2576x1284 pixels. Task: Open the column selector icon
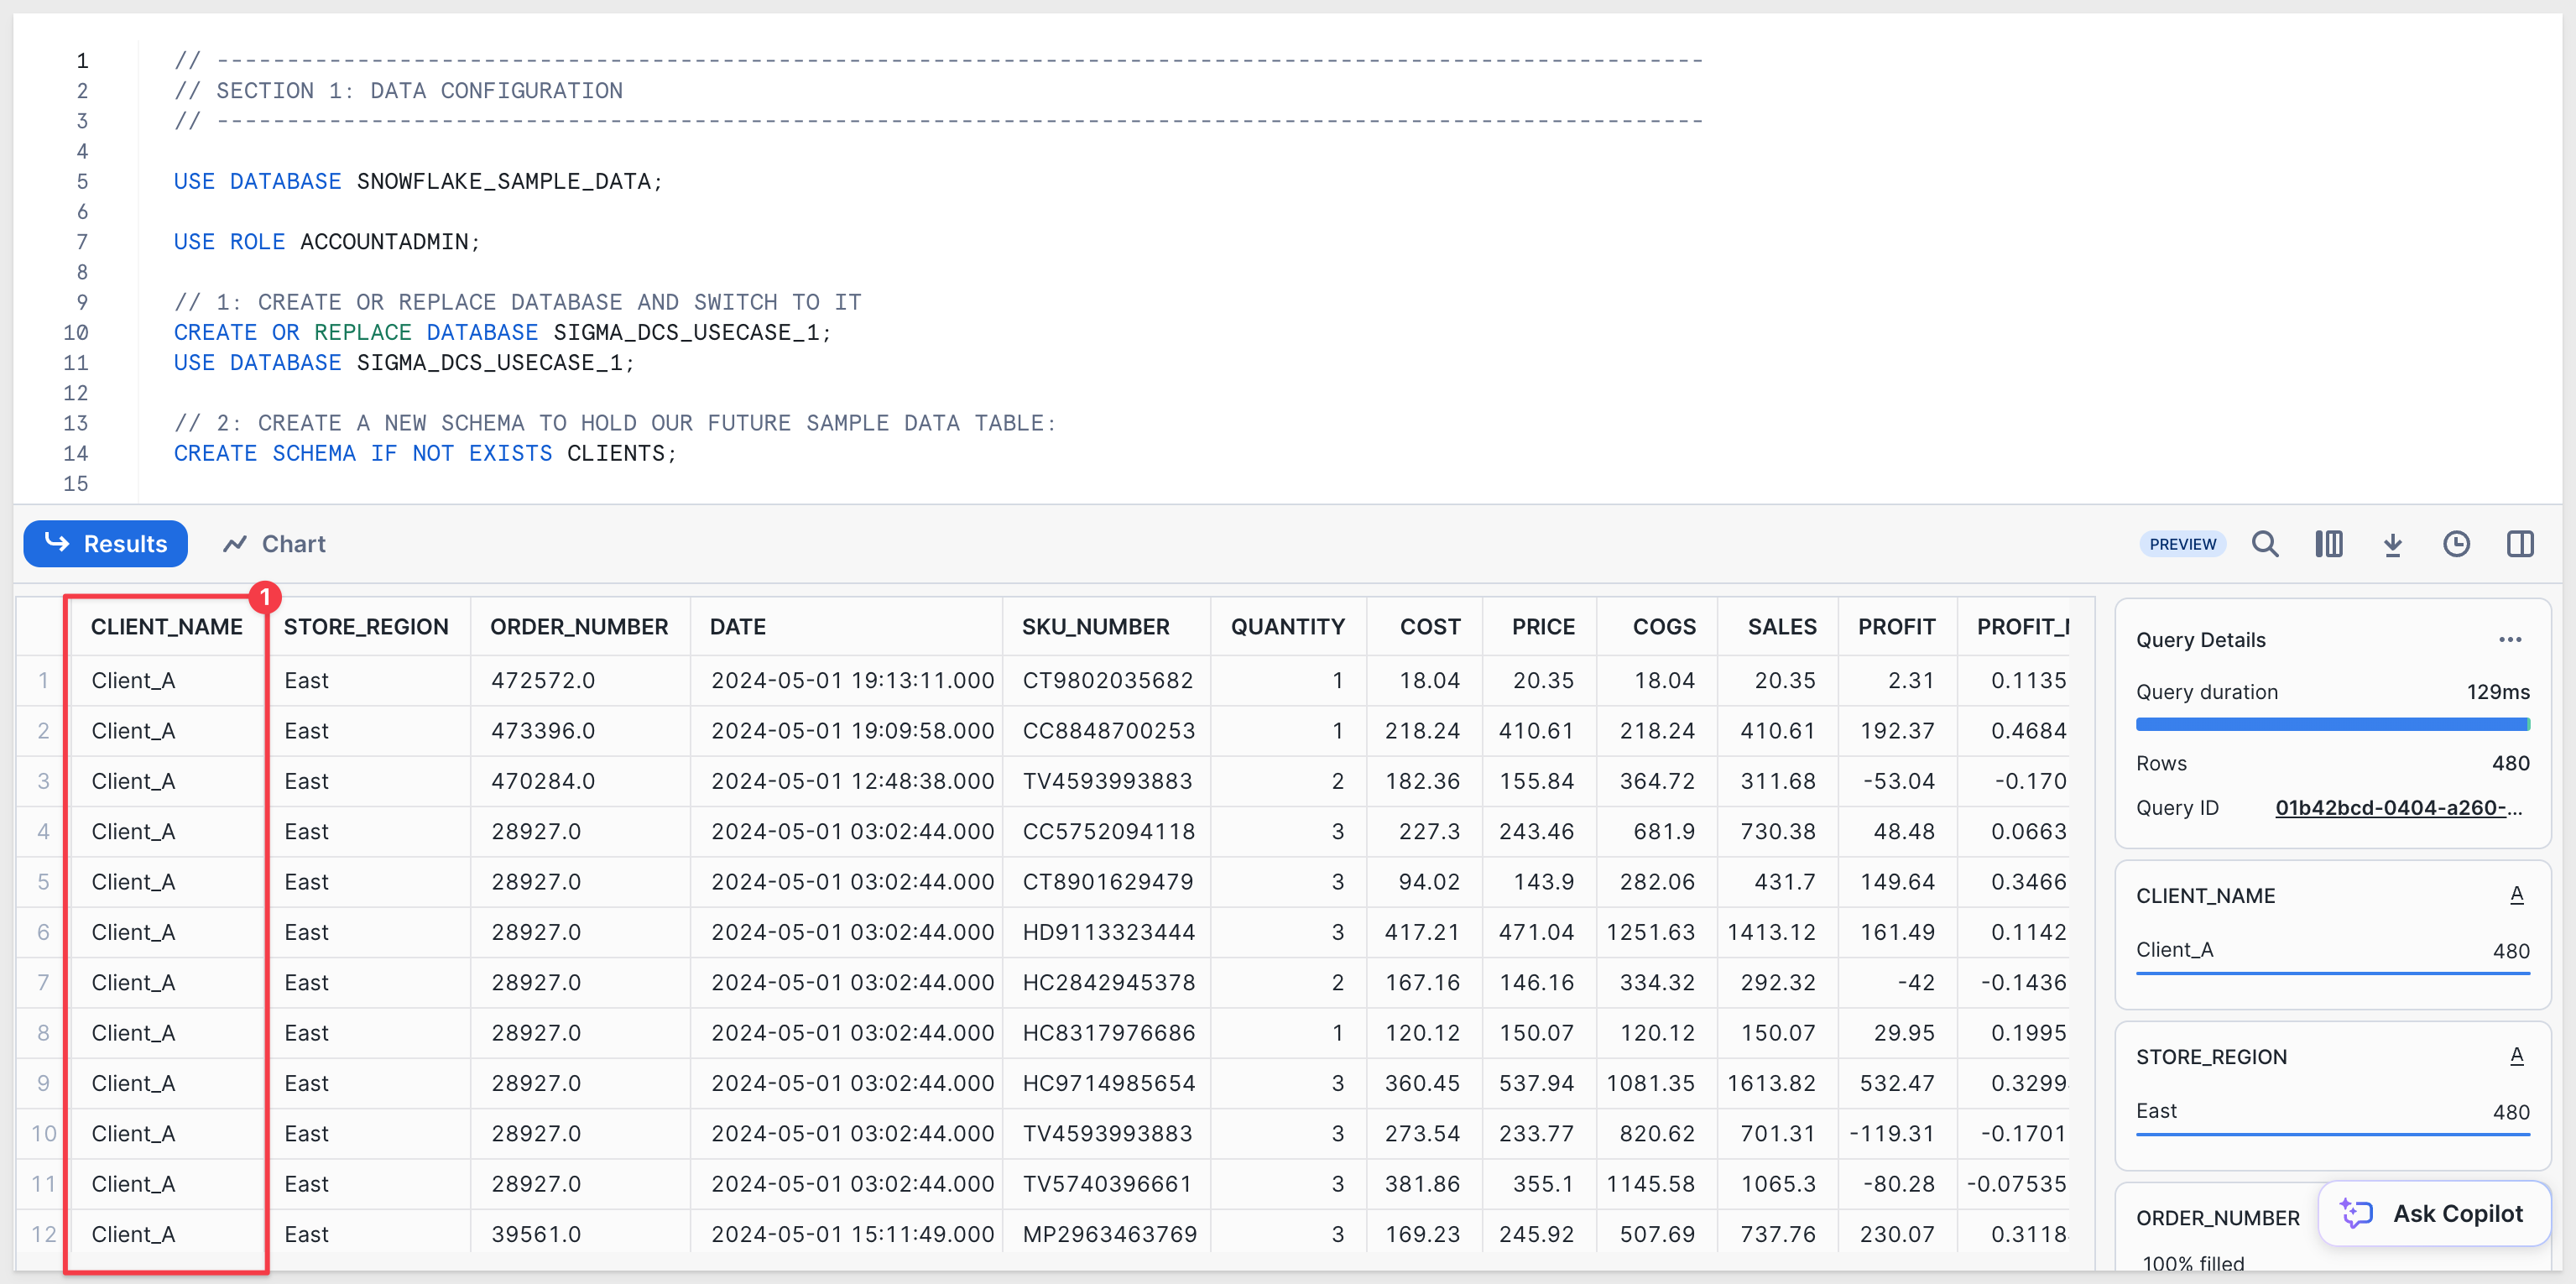point(2329,544)
